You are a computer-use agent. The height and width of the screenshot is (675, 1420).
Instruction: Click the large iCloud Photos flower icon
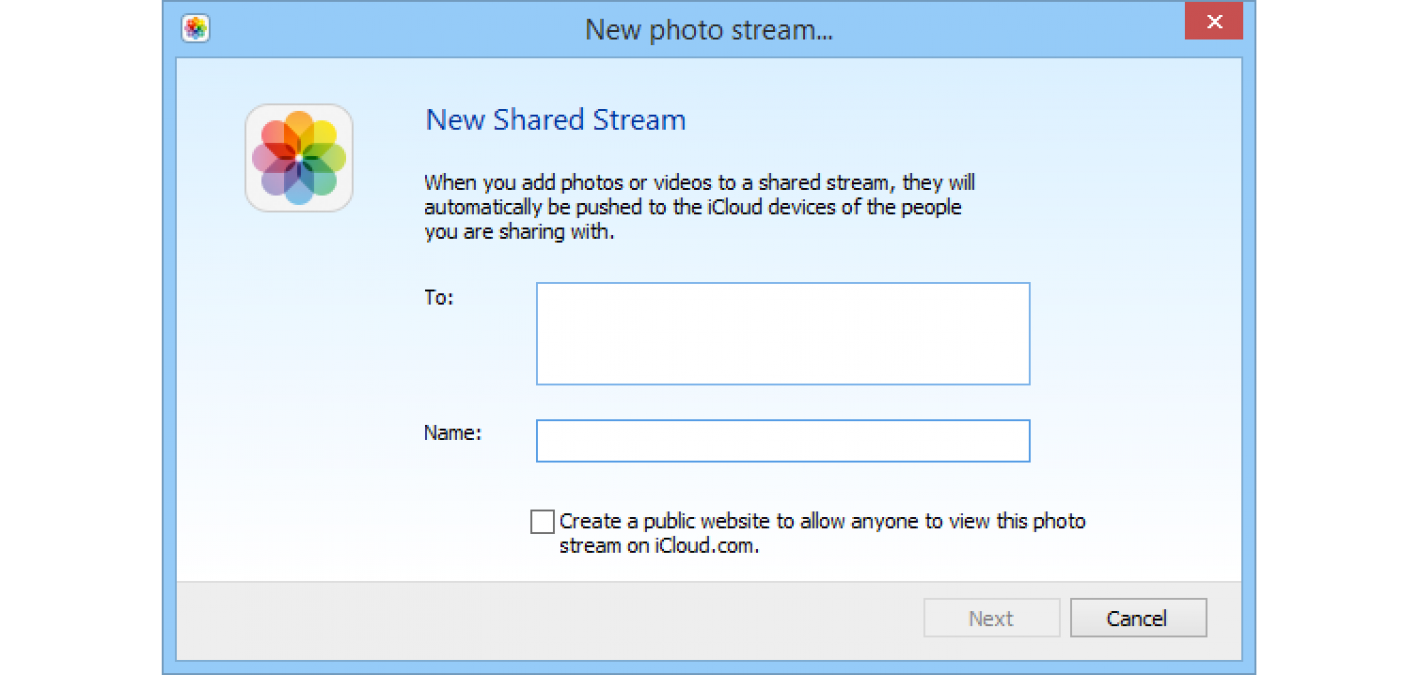click(299, 158)
